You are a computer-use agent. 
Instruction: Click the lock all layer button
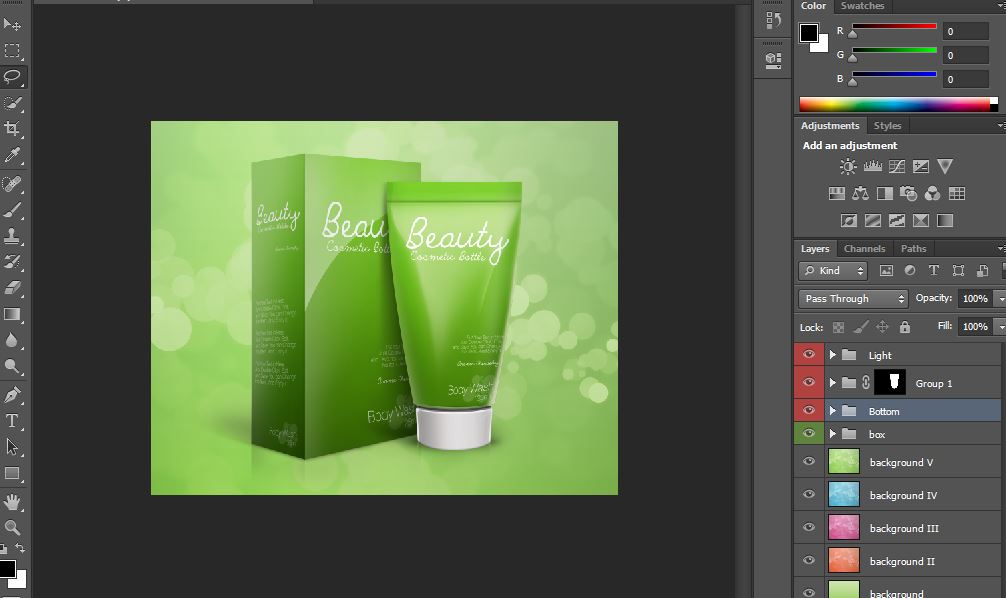coord(905,327)
